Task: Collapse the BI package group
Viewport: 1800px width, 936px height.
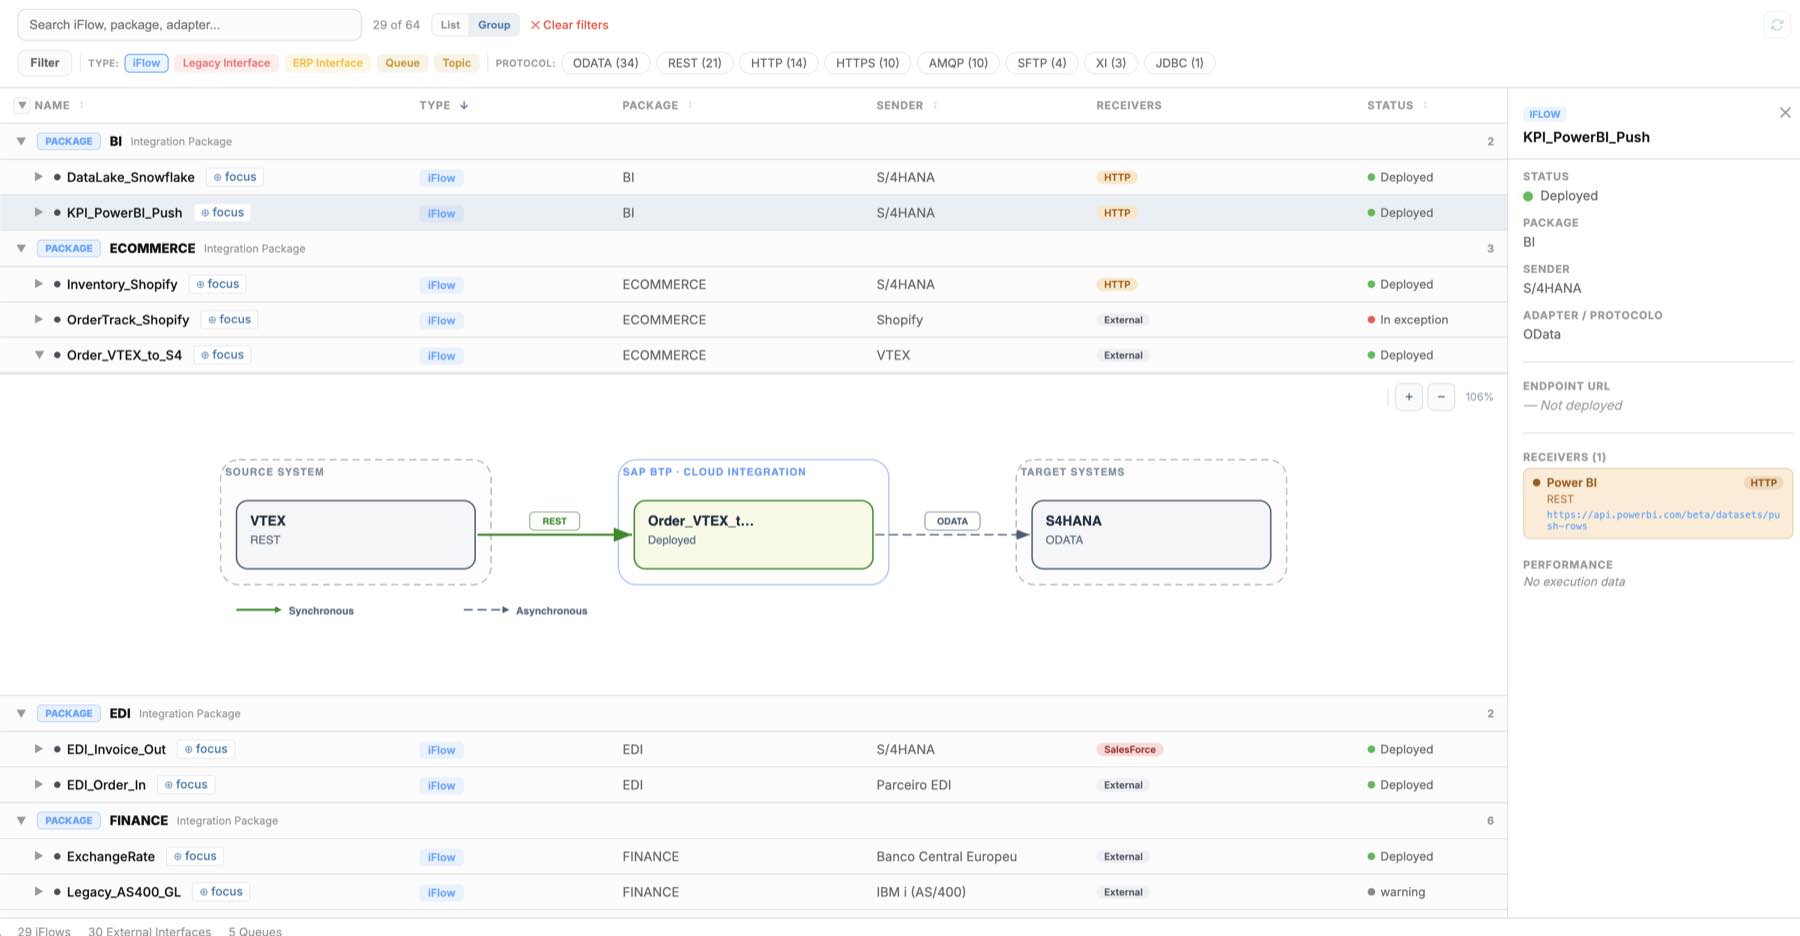Action: (x=21, y=141)
